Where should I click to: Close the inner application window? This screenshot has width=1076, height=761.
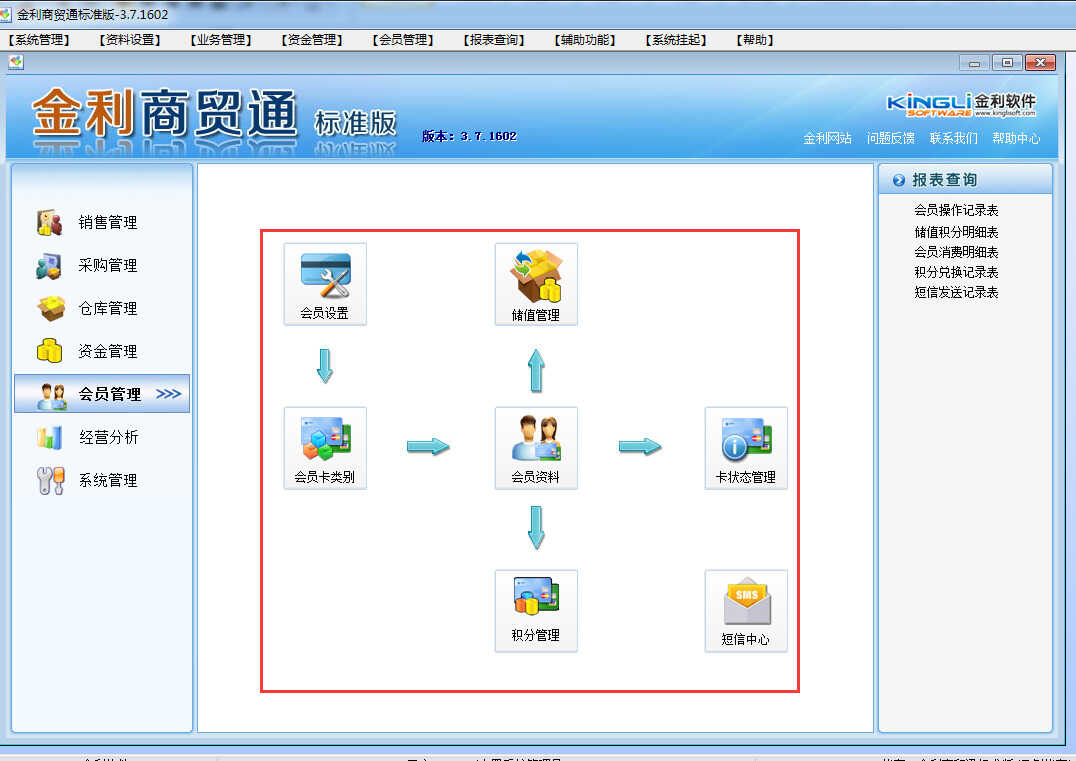point(1040,63)
